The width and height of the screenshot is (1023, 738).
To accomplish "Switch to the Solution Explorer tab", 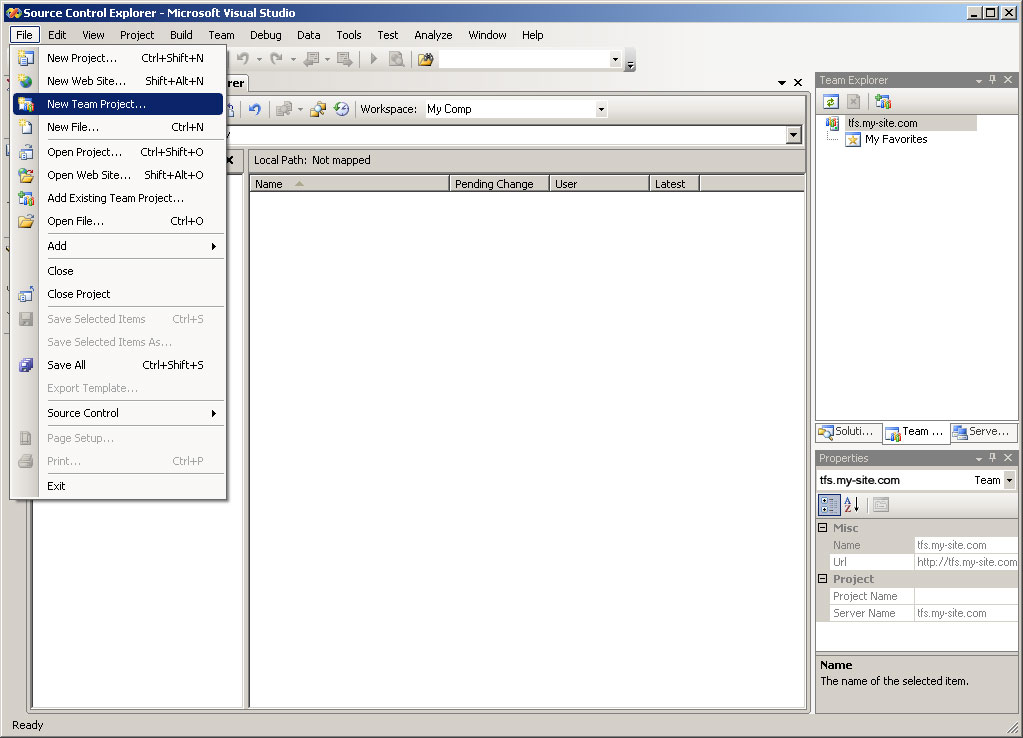I will click(848, 431).
